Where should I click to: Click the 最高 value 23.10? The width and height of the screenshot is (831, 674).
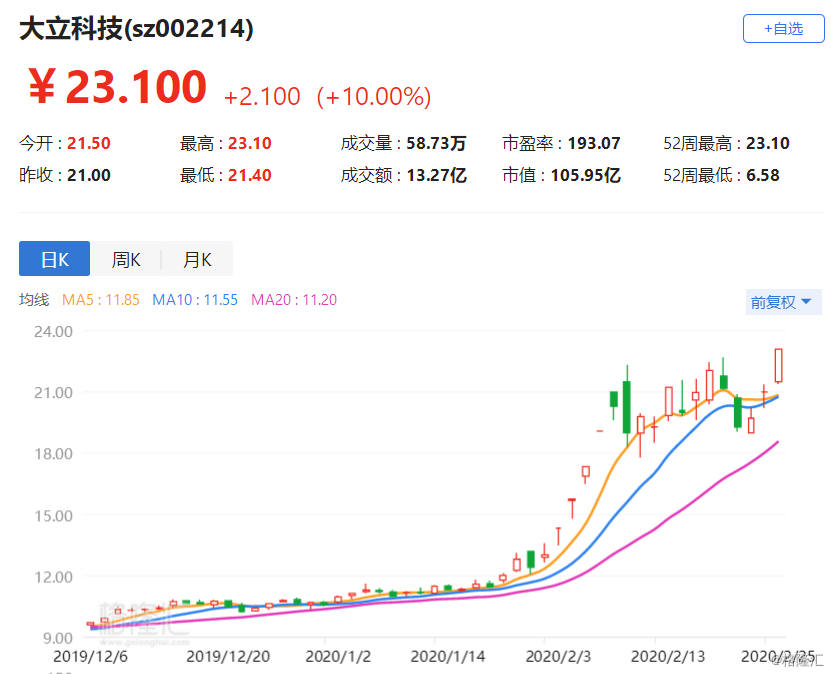pos(250,143)
